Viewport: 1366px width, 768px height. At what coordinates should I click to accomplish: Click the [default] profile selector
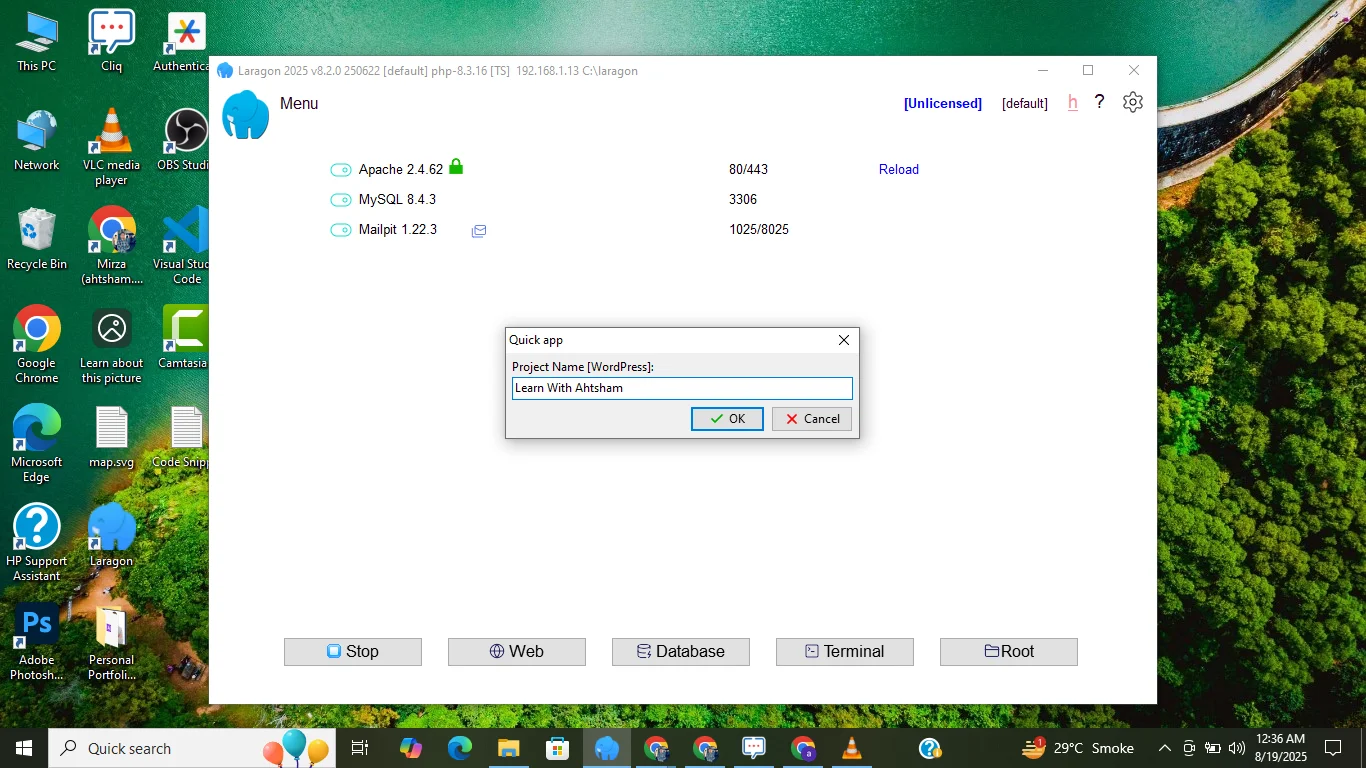pos(1025,103)
